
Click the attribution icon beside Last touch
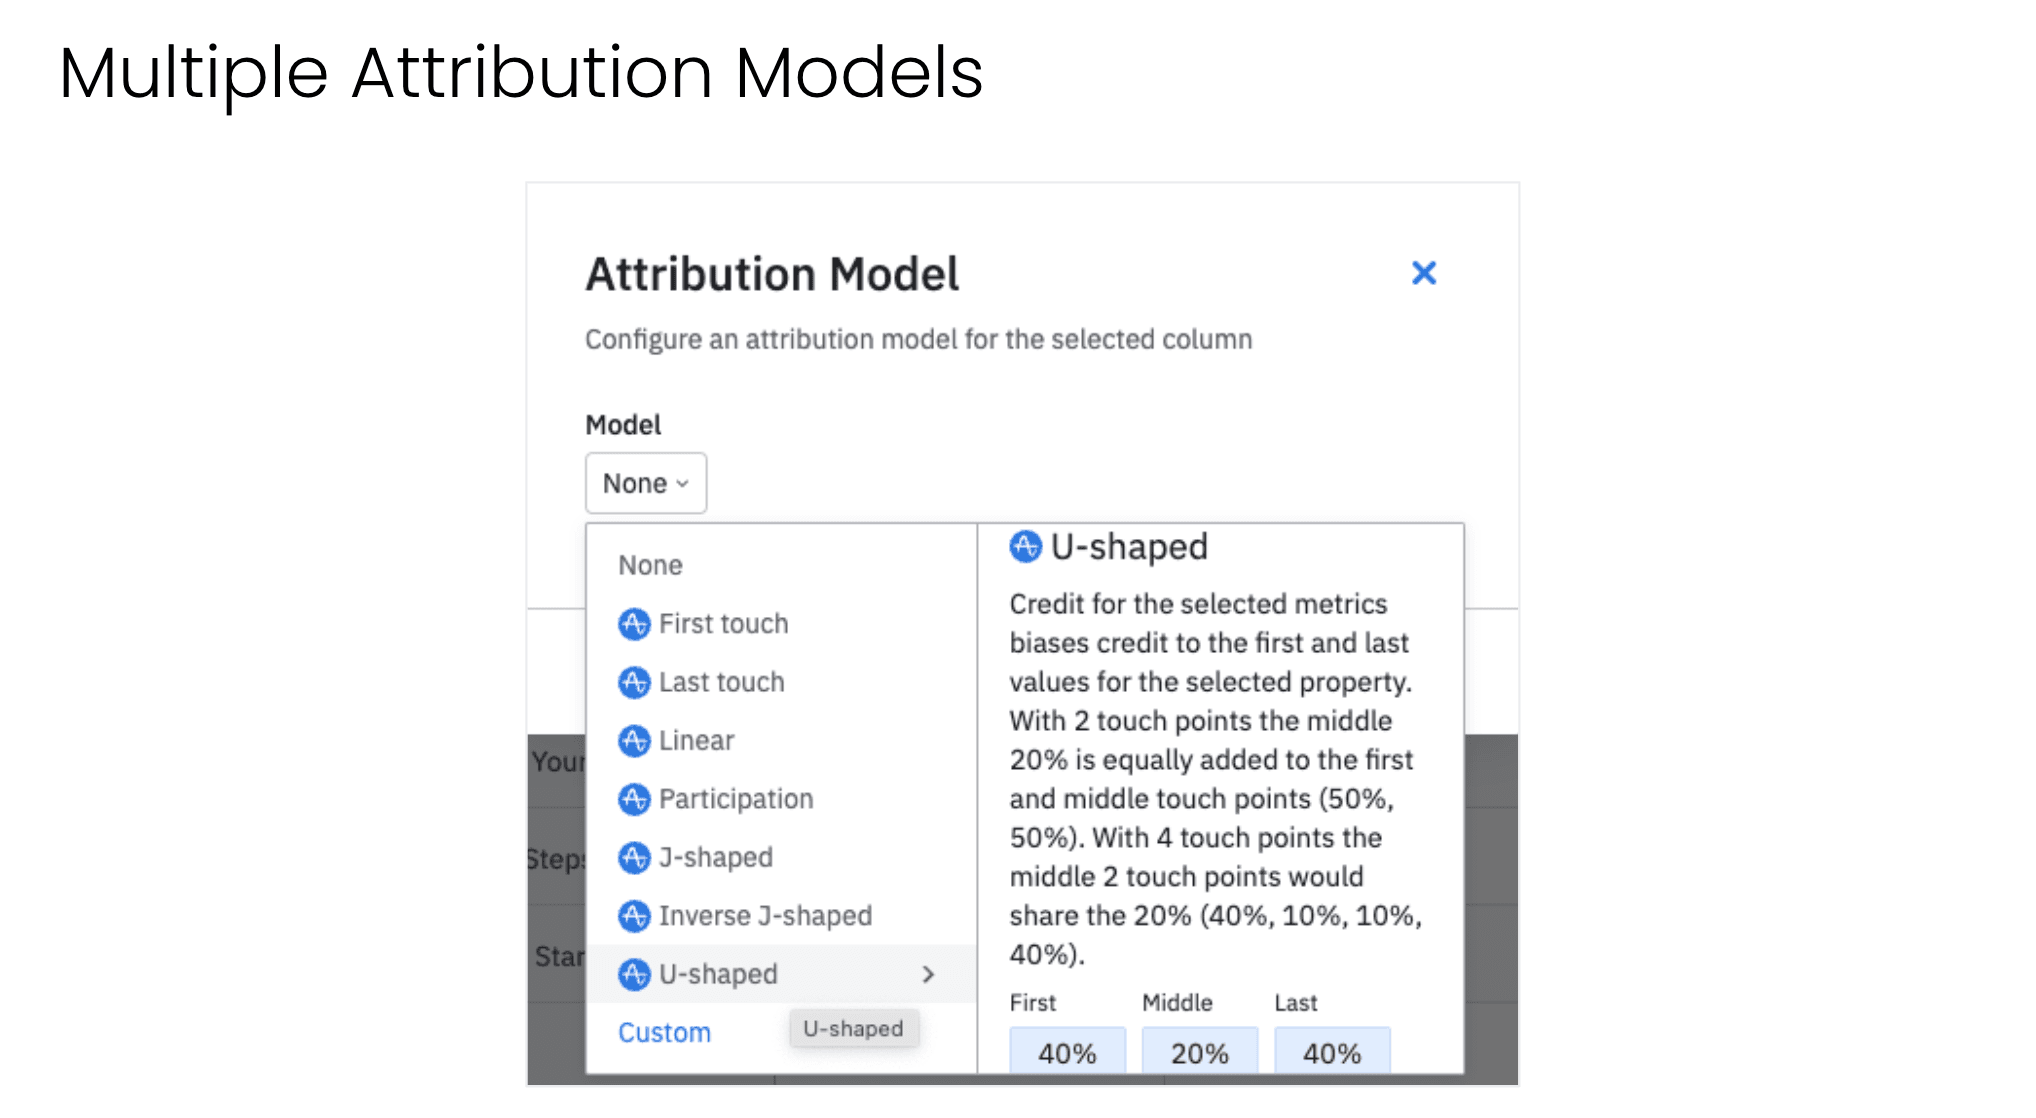pyautogui.click(x=635, y=682)
